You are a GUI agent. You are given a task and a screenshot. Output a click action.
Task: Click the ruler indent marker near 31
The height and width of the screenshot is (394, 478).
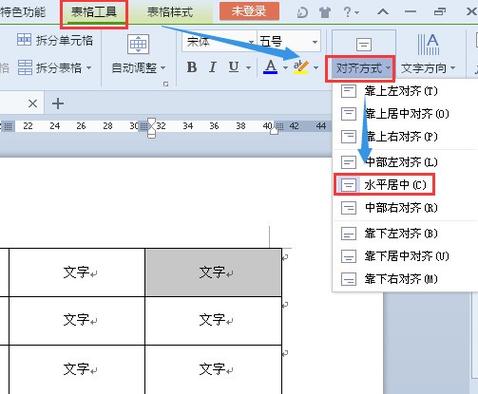(151, 128)
